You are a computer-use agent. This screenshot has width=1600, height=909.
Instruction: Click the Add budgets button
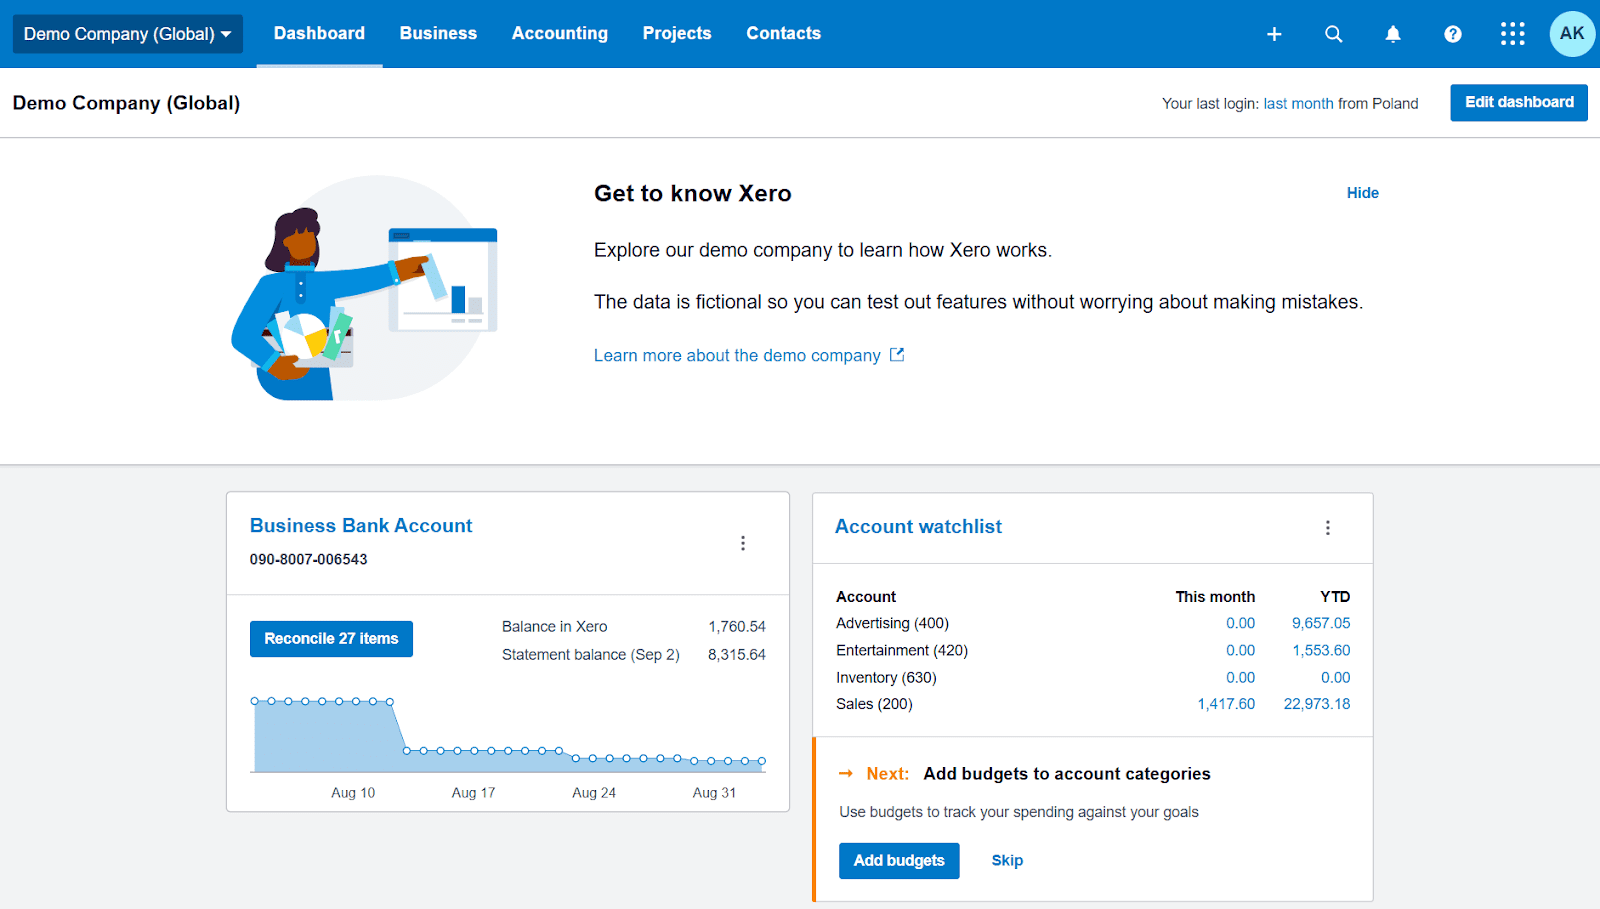tap(898, 860)
